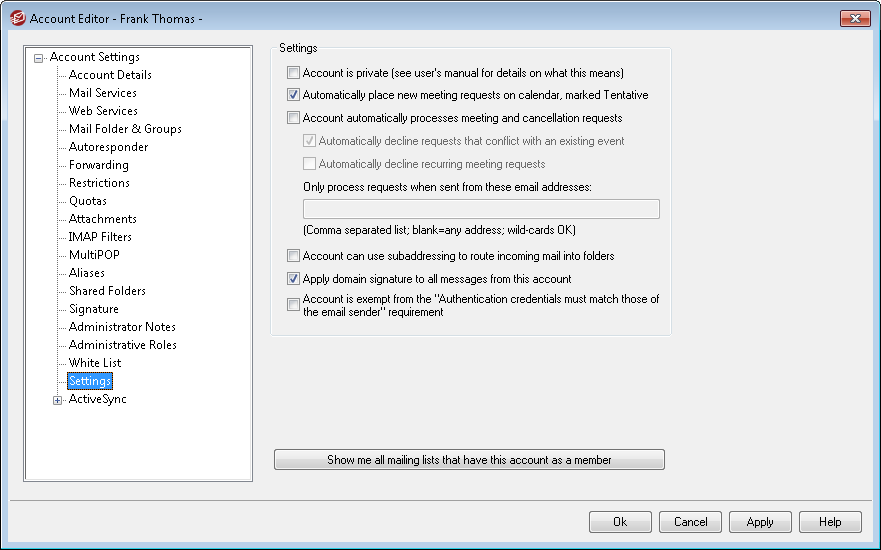Go to the IMAP Filters page
The image size is (881, 550).
[x=100, y=237]
